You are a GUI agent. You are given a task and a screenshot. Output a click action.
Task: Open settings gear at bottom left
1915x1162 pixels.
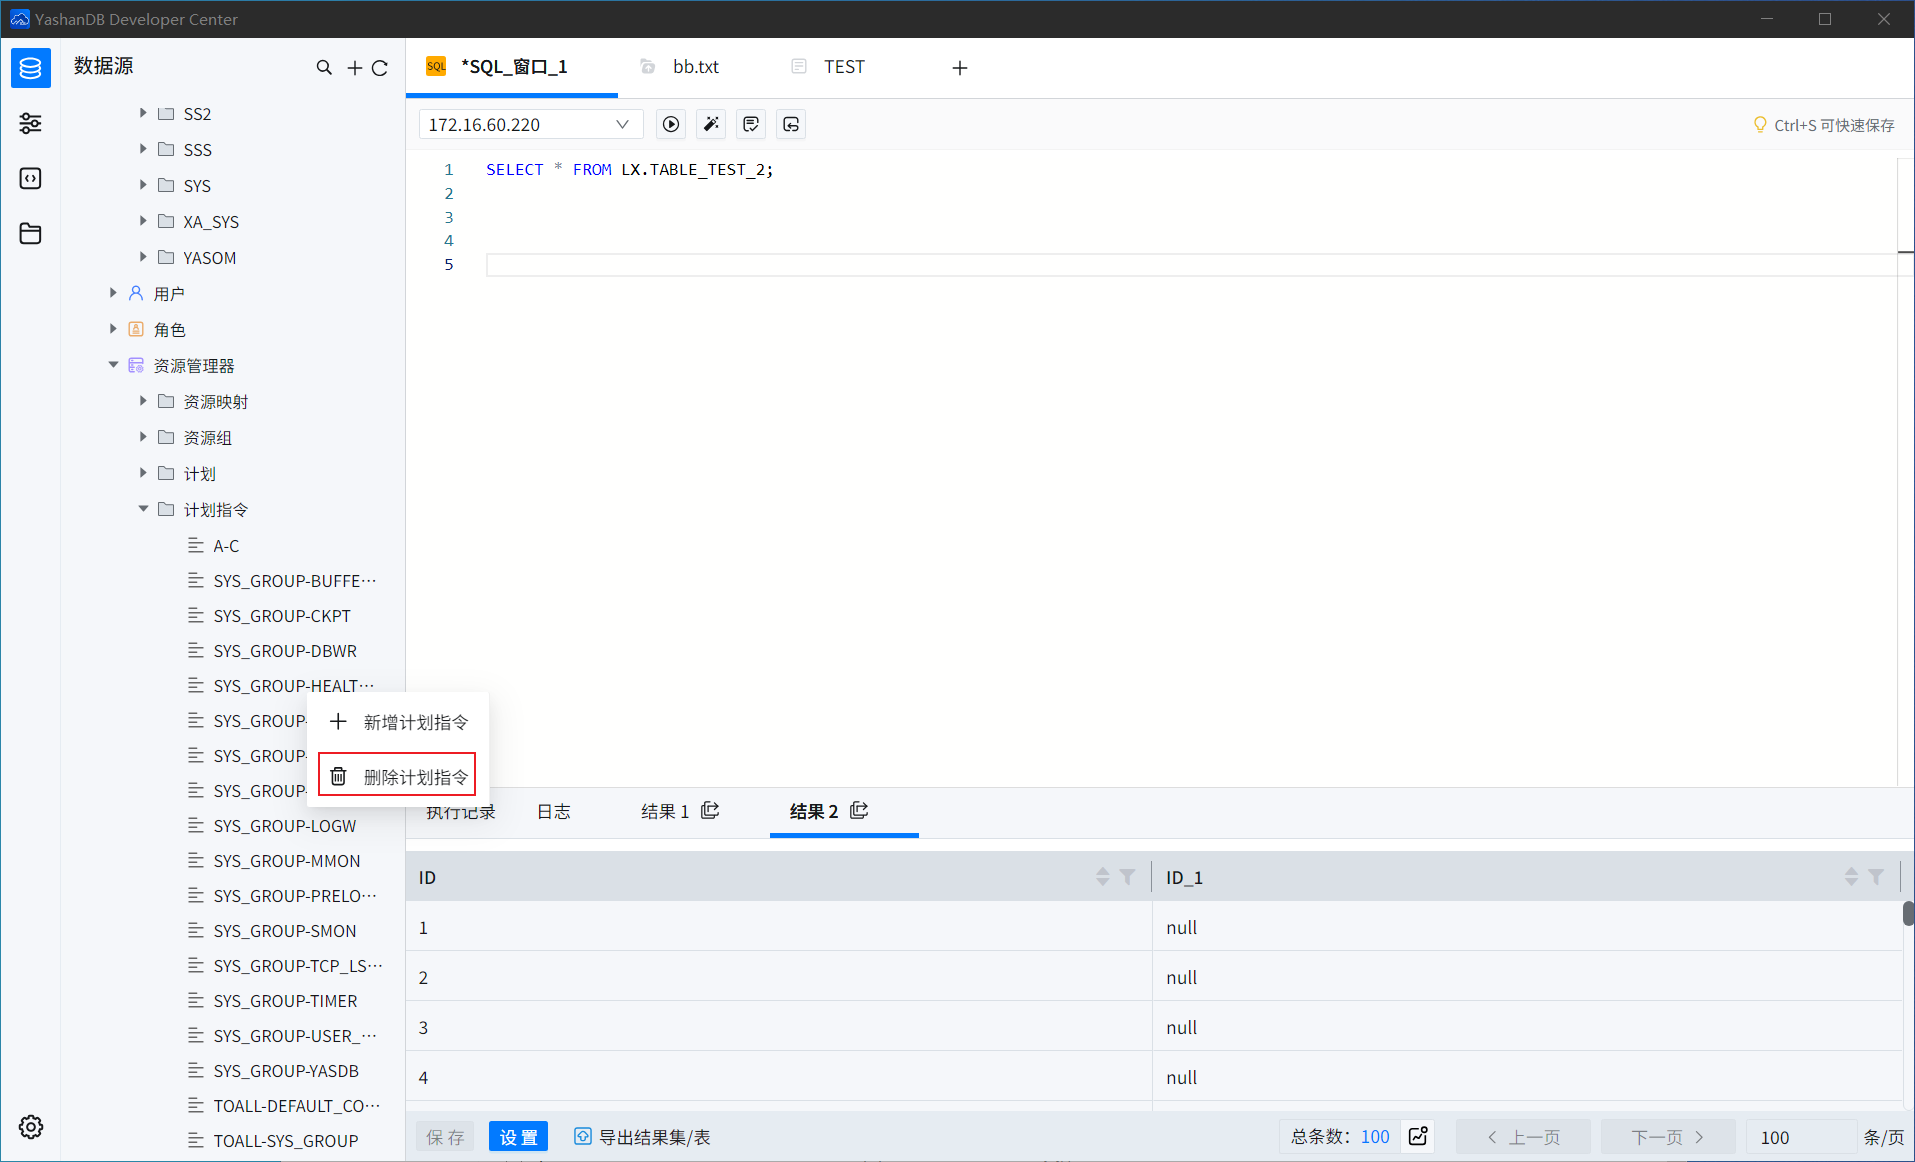[30, 1127]
